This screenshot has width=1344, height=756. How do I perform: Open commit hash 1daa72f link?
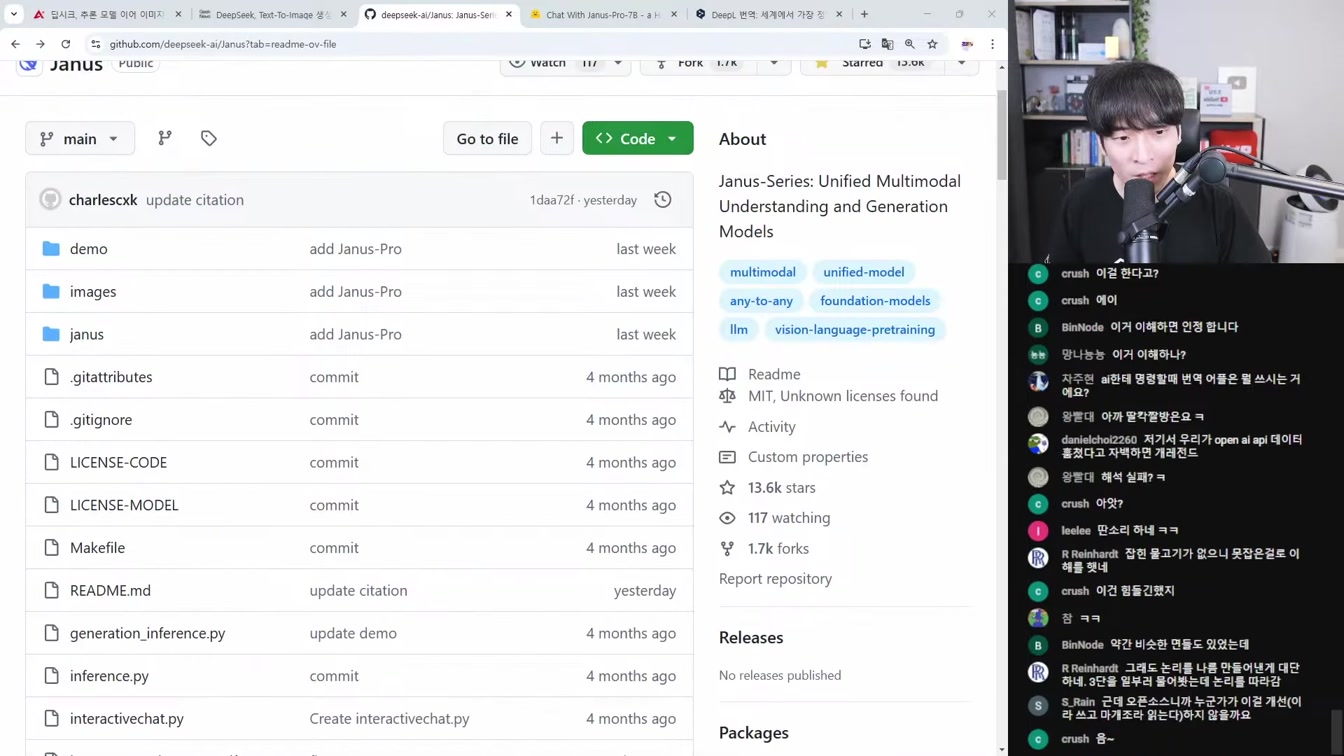(552, 200)
